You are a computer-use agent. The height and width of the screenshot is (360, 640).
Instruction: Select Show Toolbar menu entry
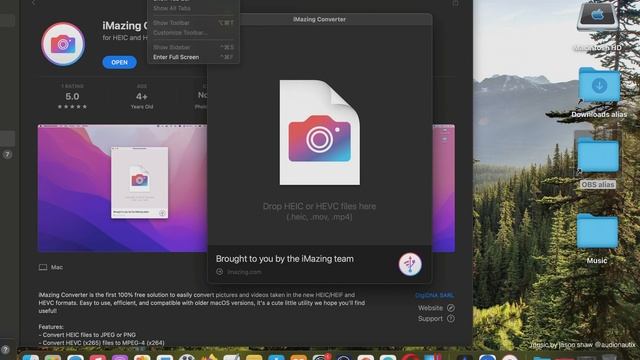(193, 23)
